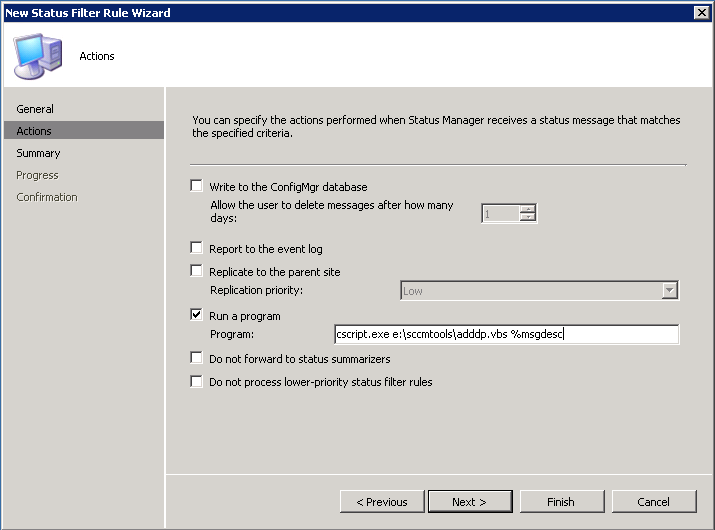Click the days number field
715x530 pixels.
click(x=499, y=213)
